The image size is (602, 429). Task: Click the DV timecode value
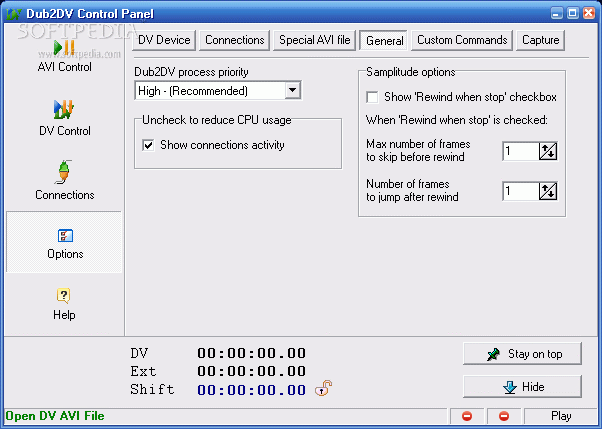click(251, 353)
